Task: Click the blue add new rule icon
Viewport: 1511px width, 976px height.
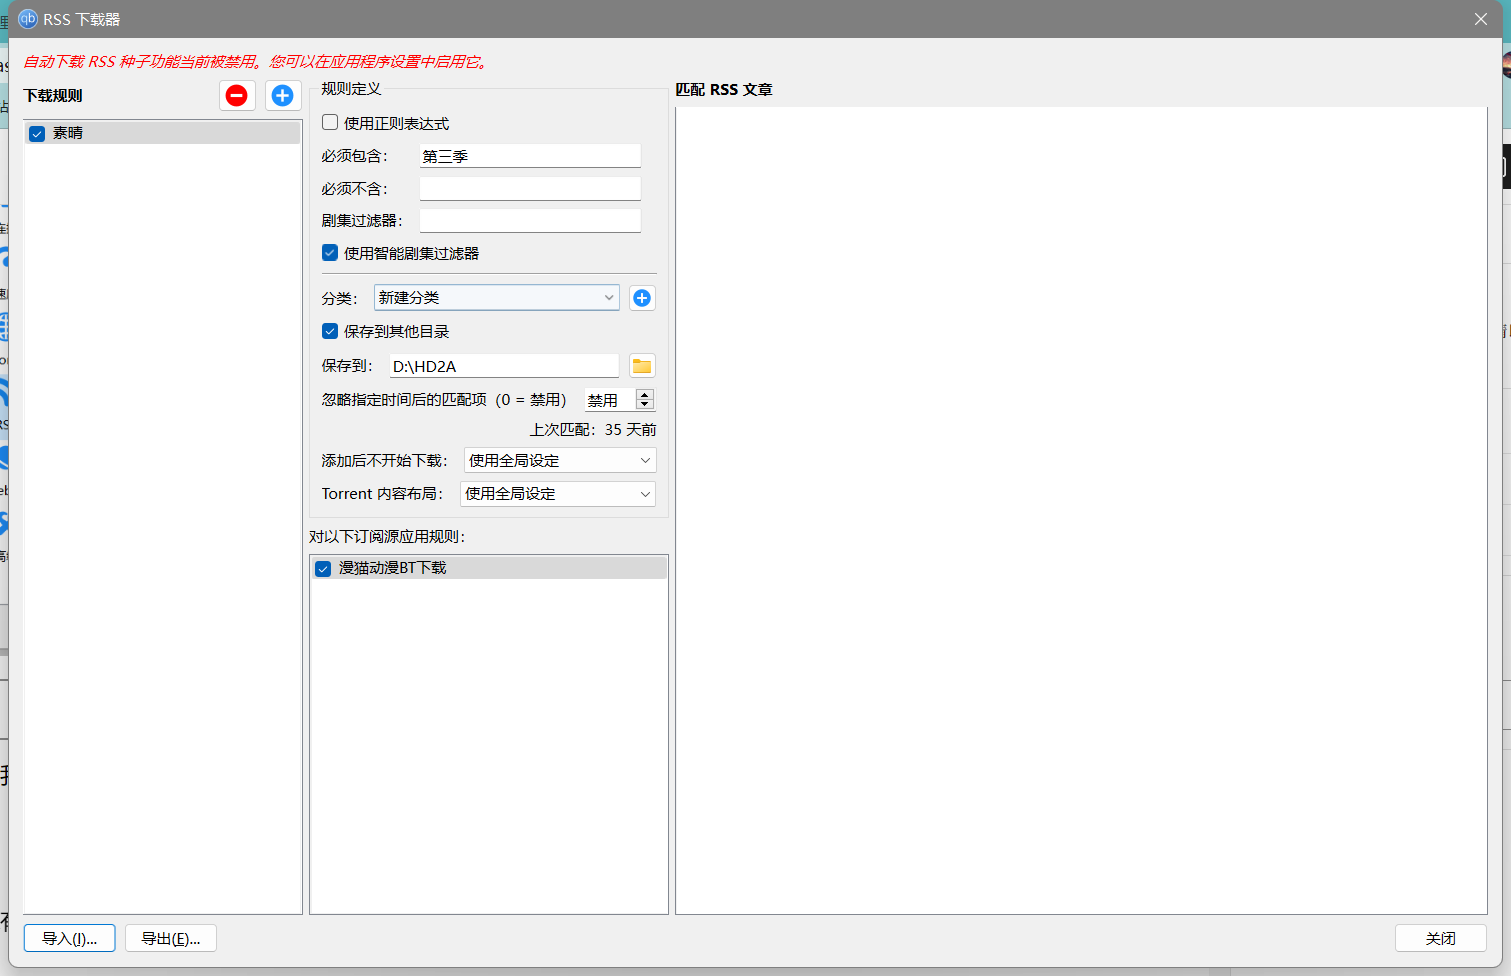Action: point(283,96)
